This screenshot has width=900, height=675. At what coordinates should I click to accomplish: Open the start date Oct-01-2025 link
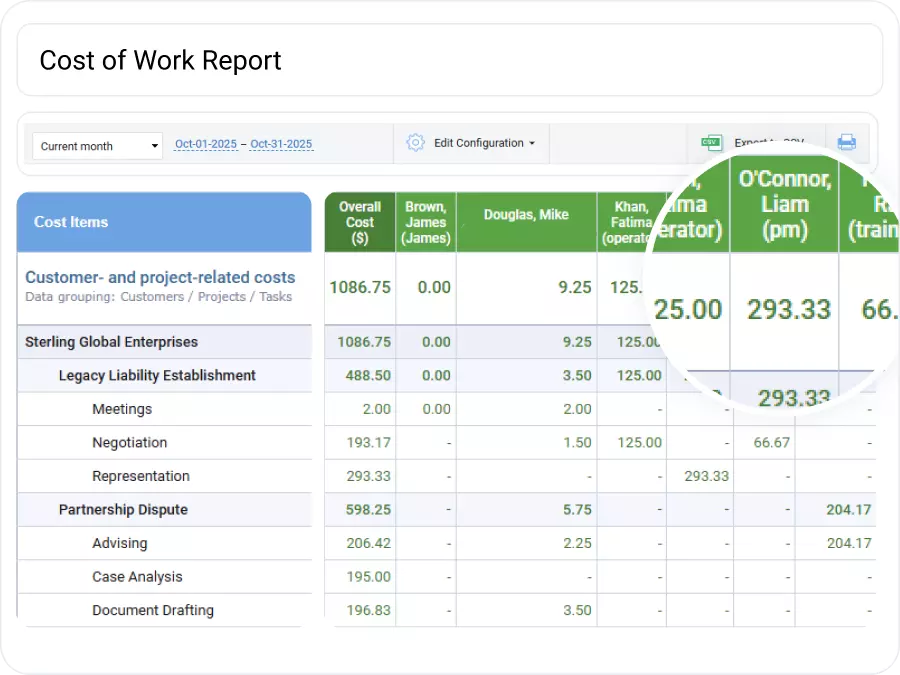point(205,144)
